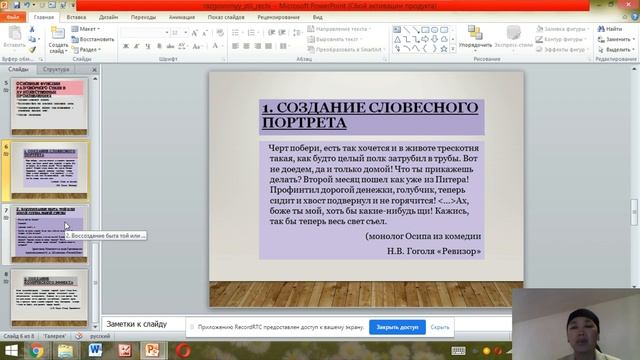The width and height of the screenshot is (640, 360).
Task: Select the right arrow shape in gallery
Action: tap(425, 39)
